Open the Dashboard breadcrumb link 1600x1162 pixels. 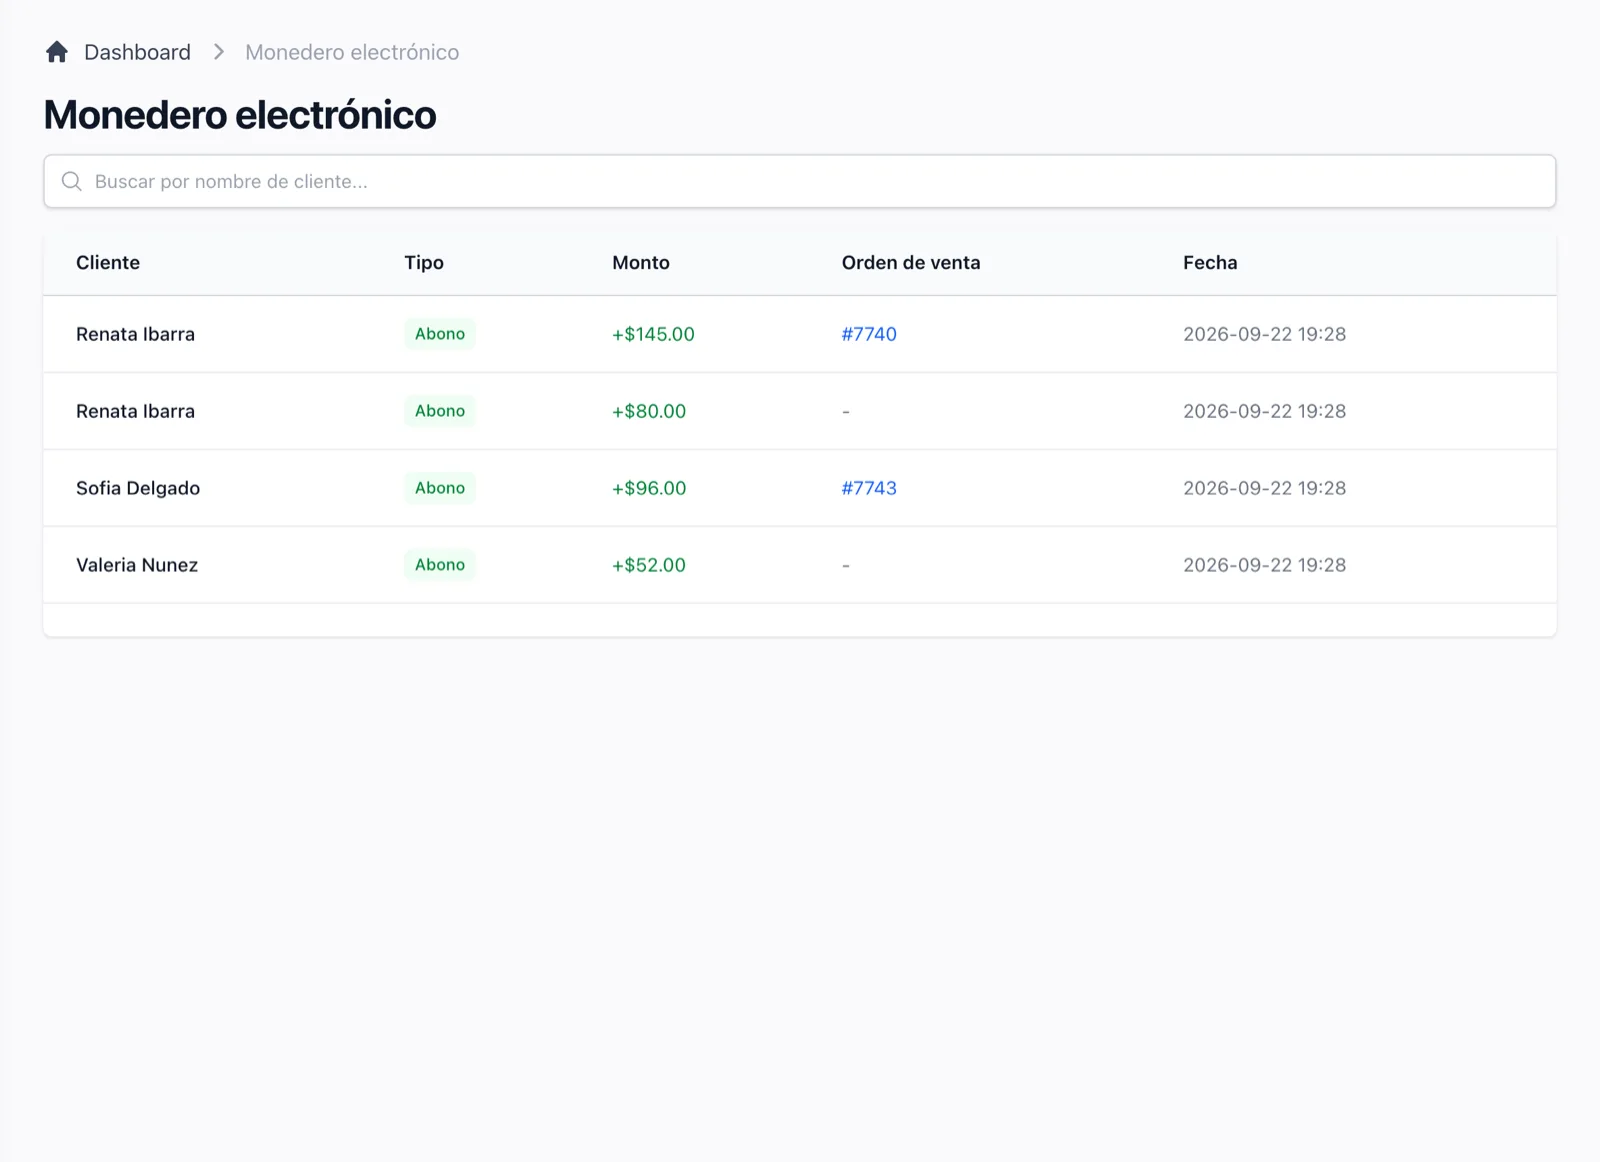click(x=137, y=52)
